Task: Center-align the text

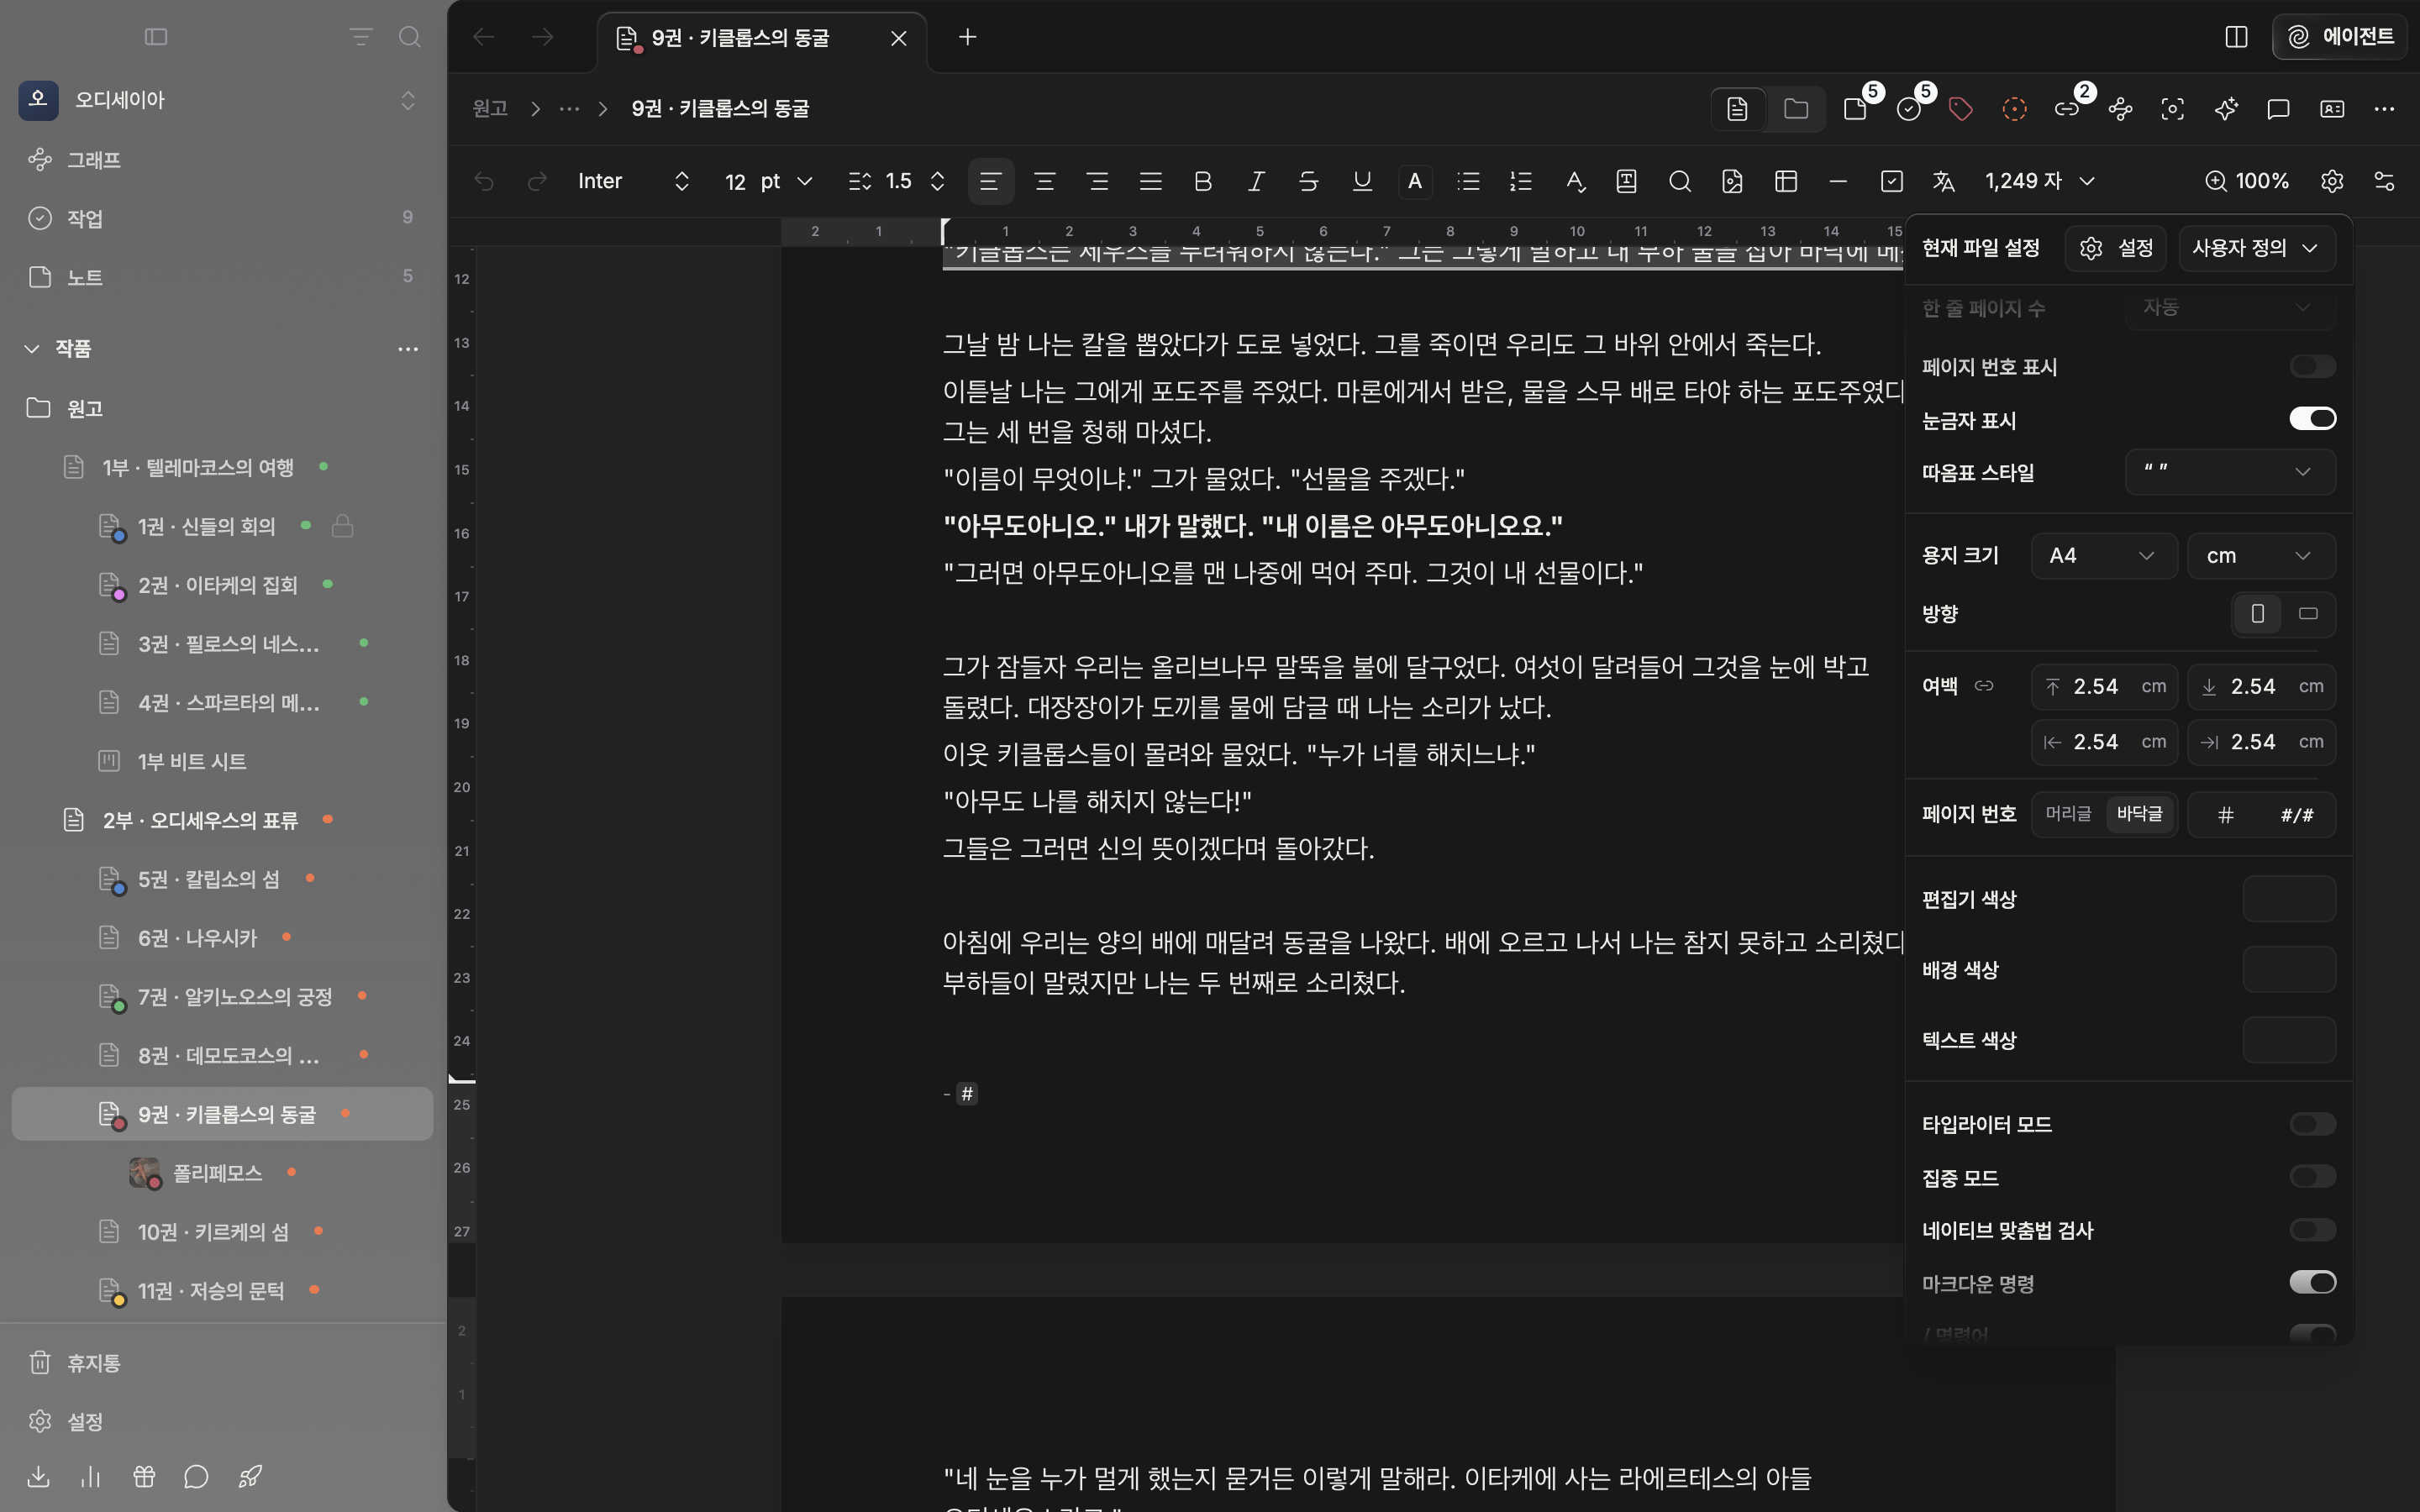Action: tap(1044, 181)
